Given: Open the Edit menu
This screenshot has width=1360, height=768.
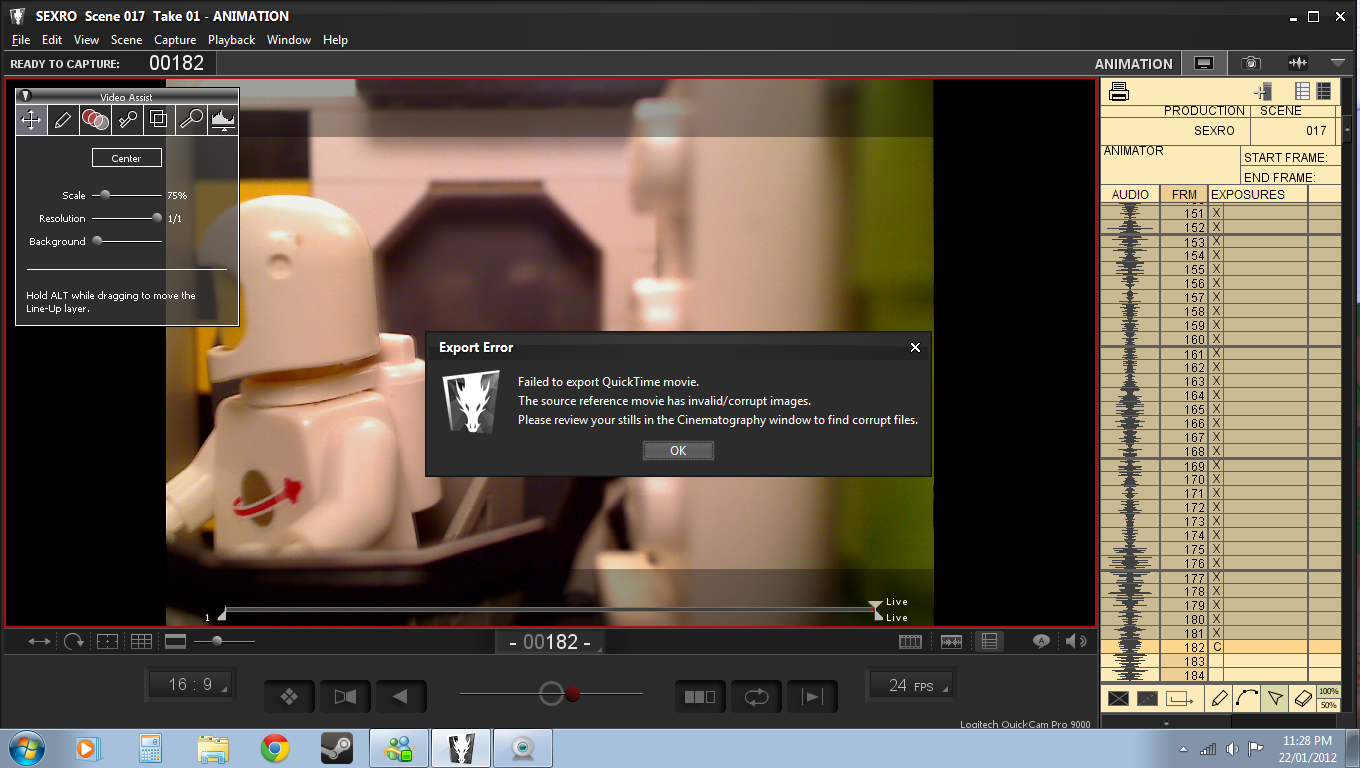Looking at the screenshot, I should 52,40.
